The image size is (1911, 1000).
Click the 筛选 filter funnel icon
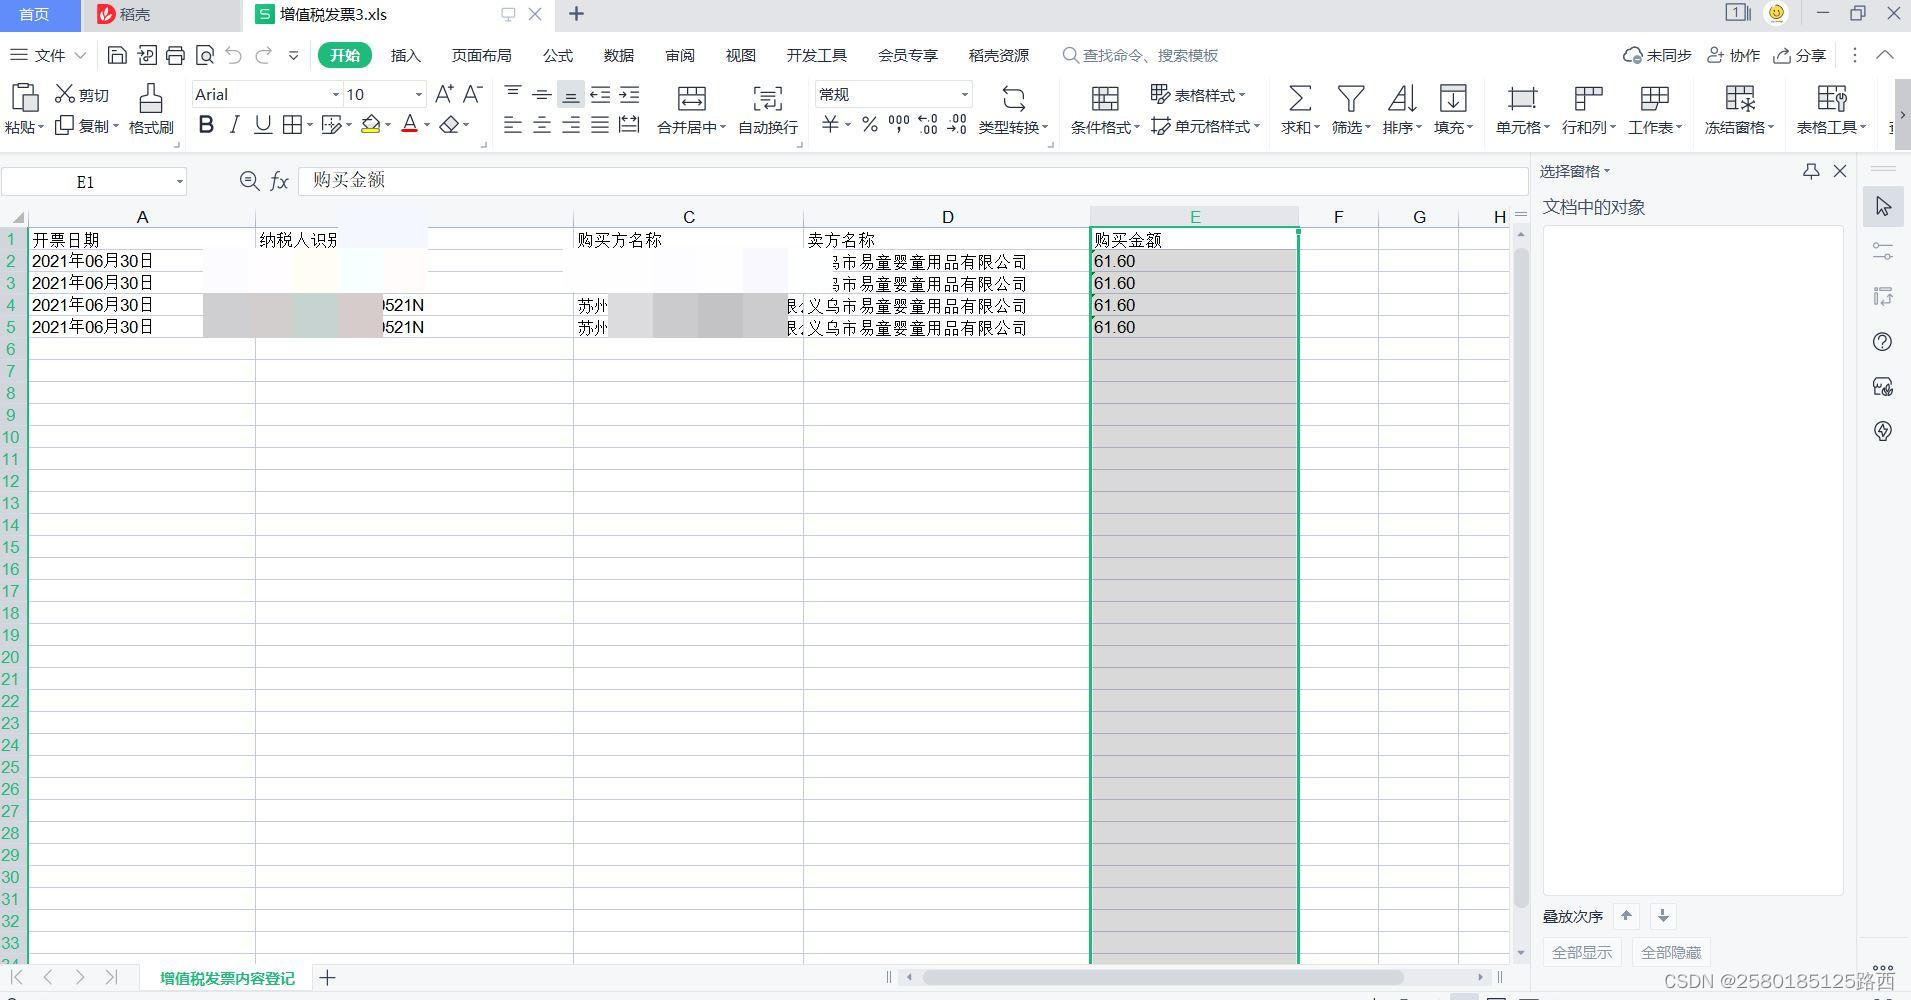tap(1351, 98)
